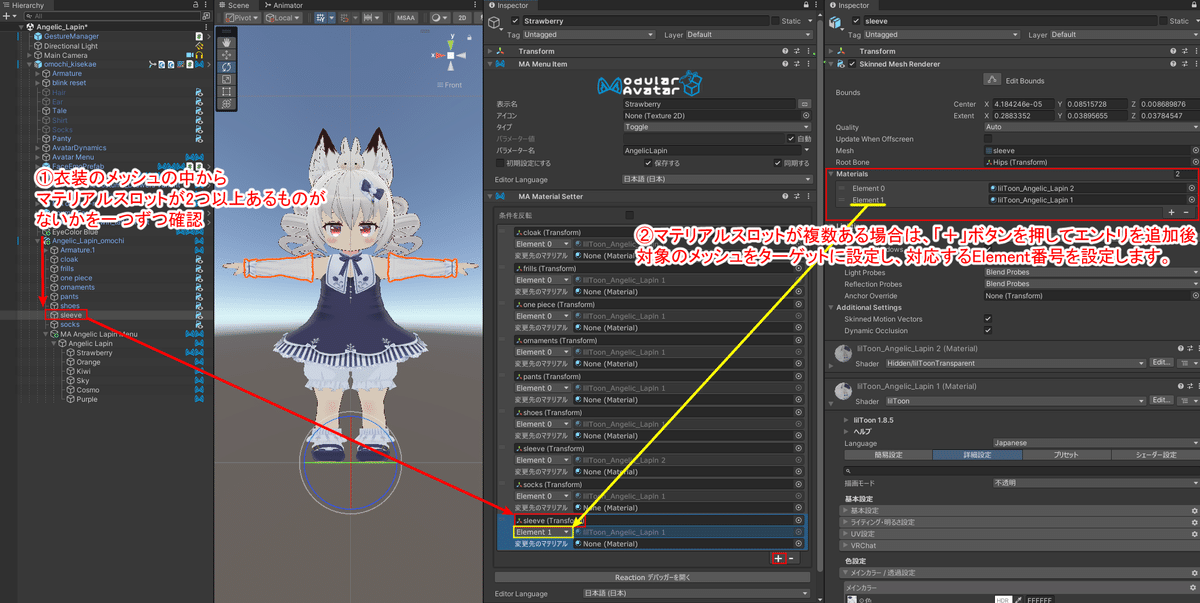Enable the Update When Offscreen checkbox

(x=988, y=139)
